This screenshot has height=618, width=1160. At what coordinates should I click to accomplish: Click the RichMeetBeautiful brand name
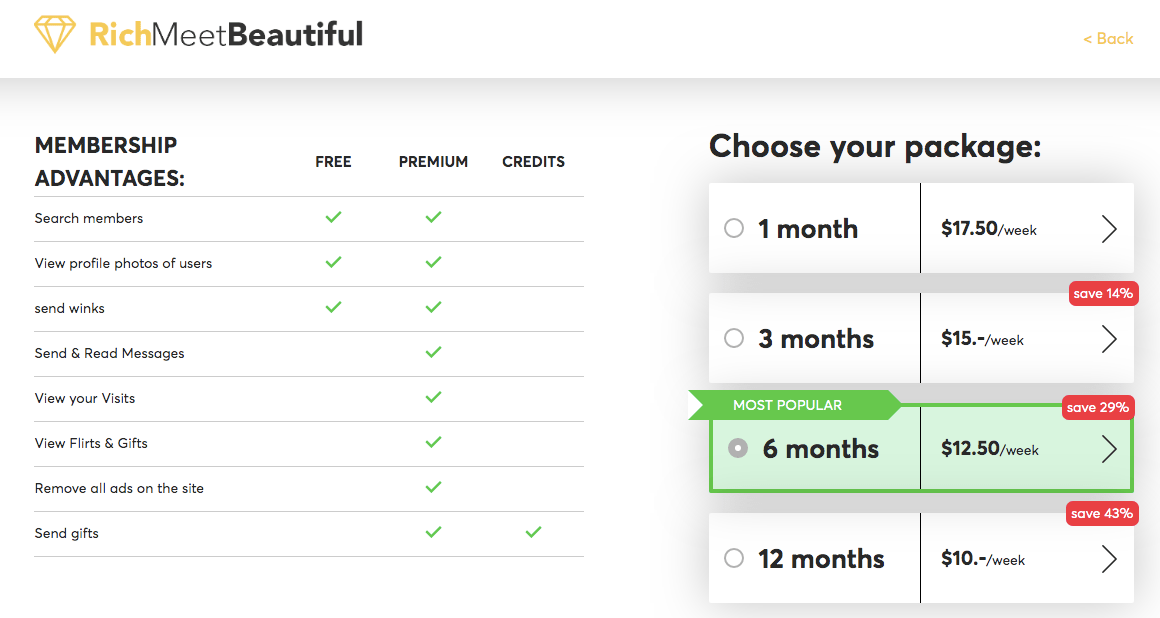click(225, 32)
